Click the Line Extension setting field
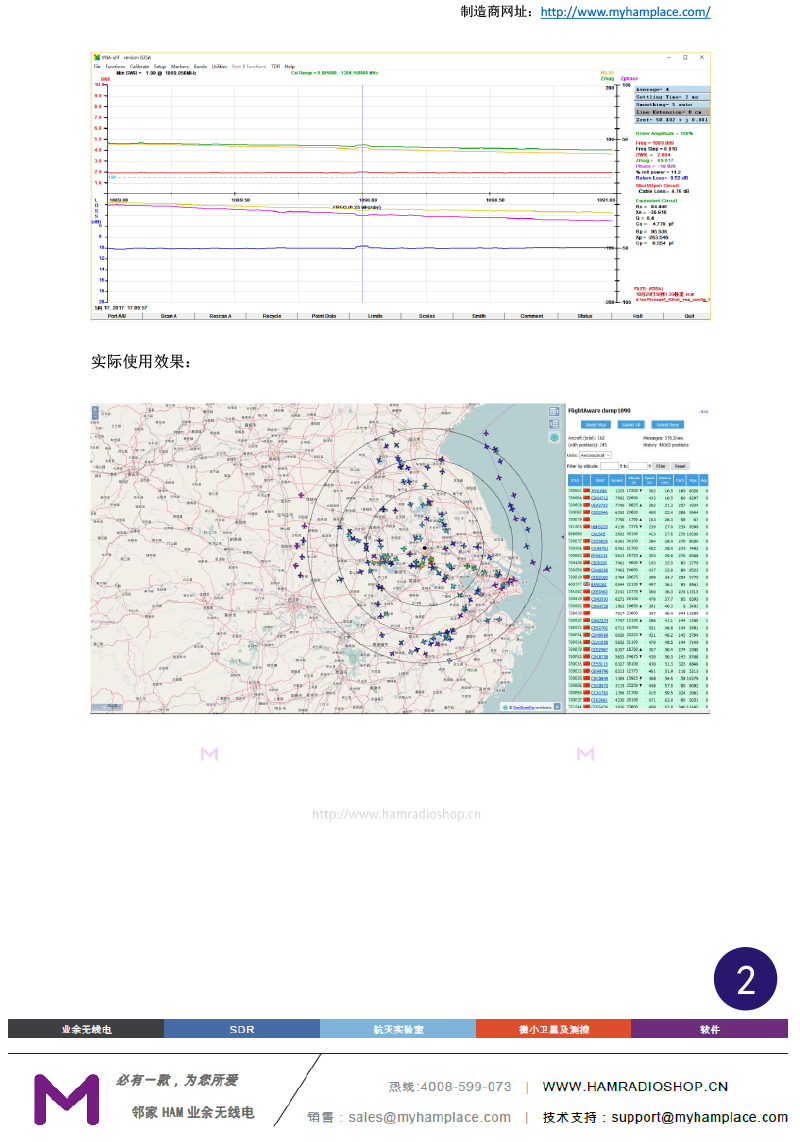Screen dimensions: 800x1142 tap(672, 112)
